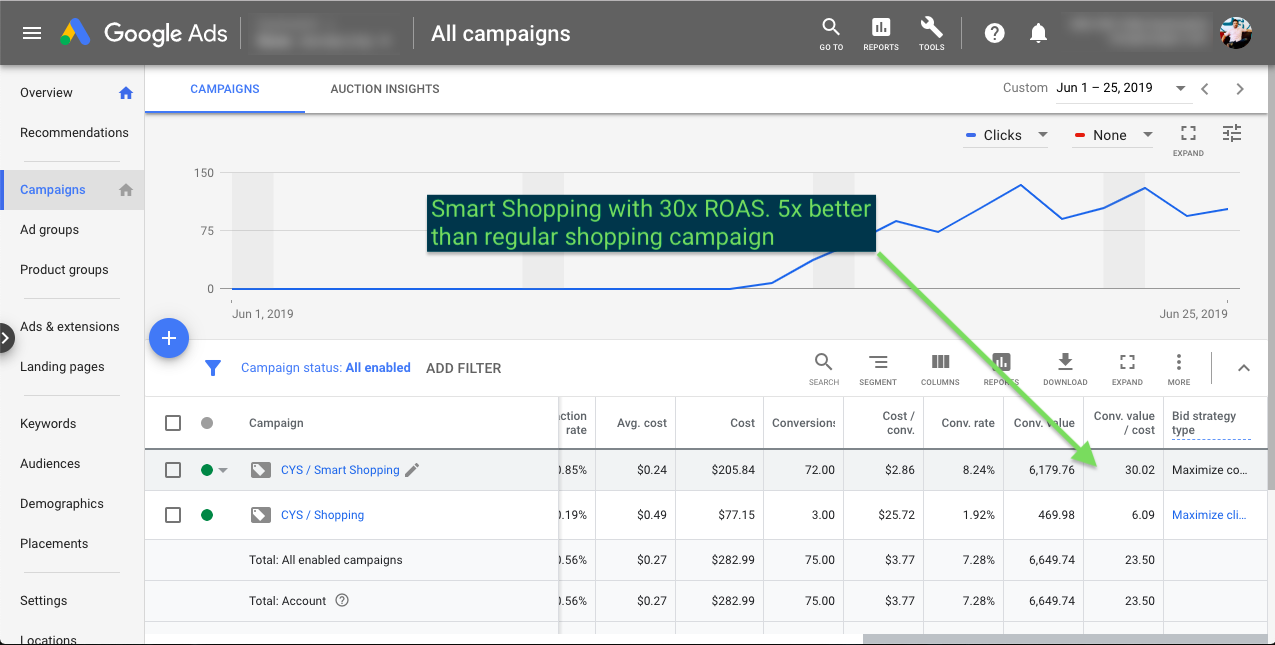Click Smart Shopping value 30.02
This screenshot has width=1275, height=645.
[x=1139, y=470]
